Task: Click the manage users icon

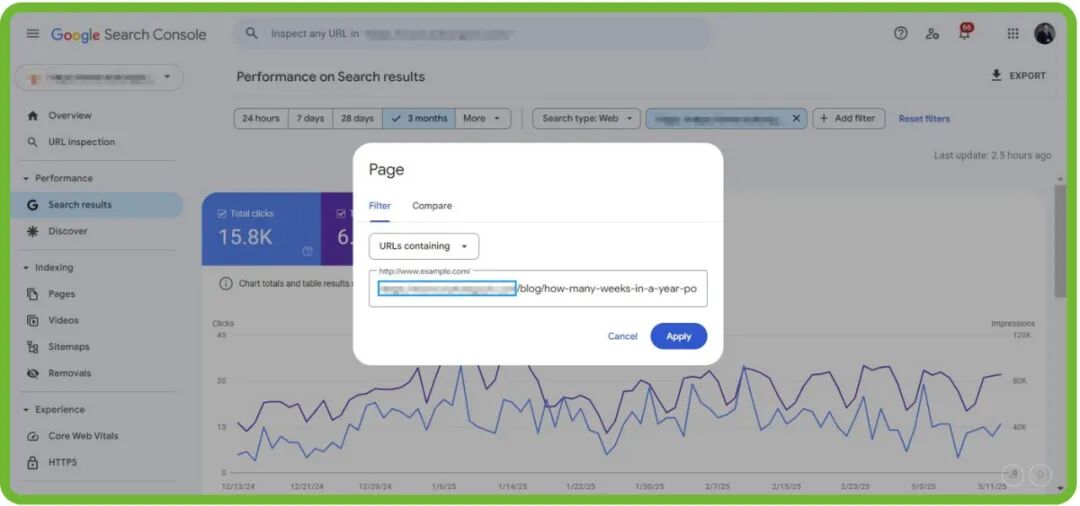Action: tap(932, 34)
